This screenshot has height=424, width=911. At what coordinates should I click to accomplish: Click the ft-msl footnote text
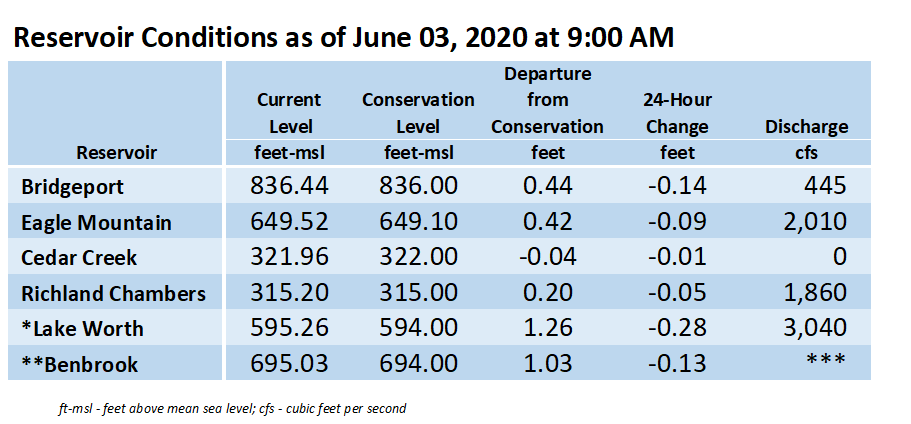(x=232, y=408)
